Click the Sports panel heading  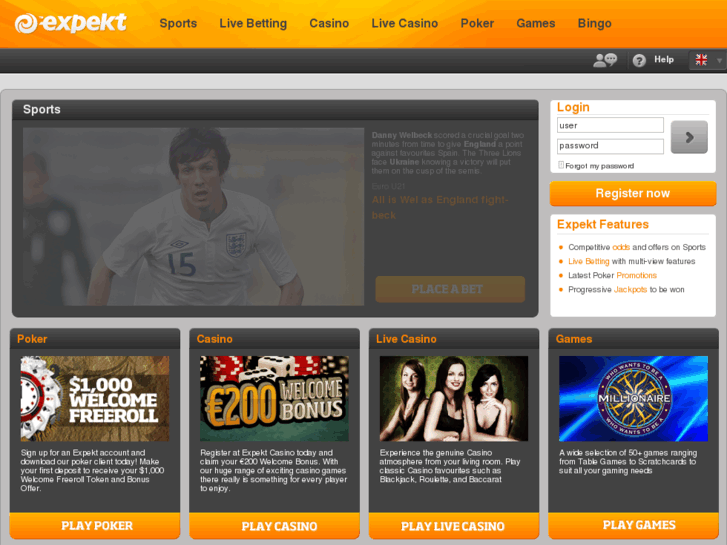tap(42, 109)
